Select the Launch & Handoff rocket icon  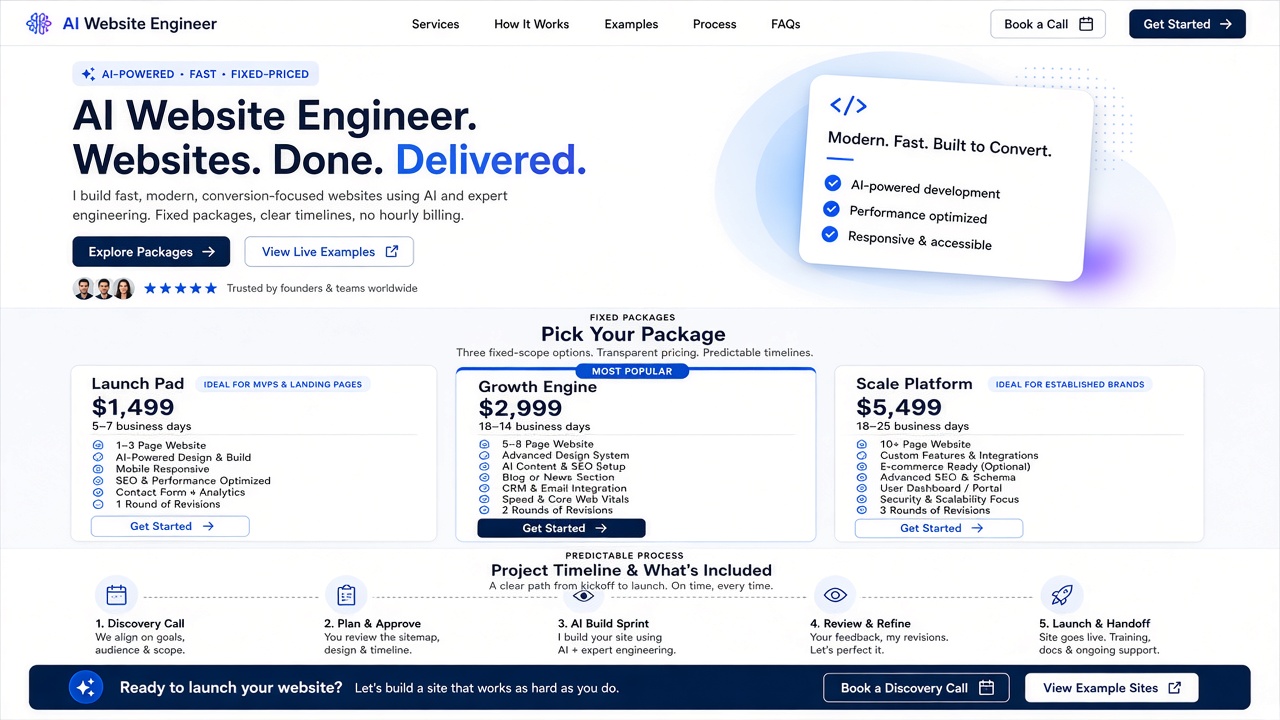1061,595
